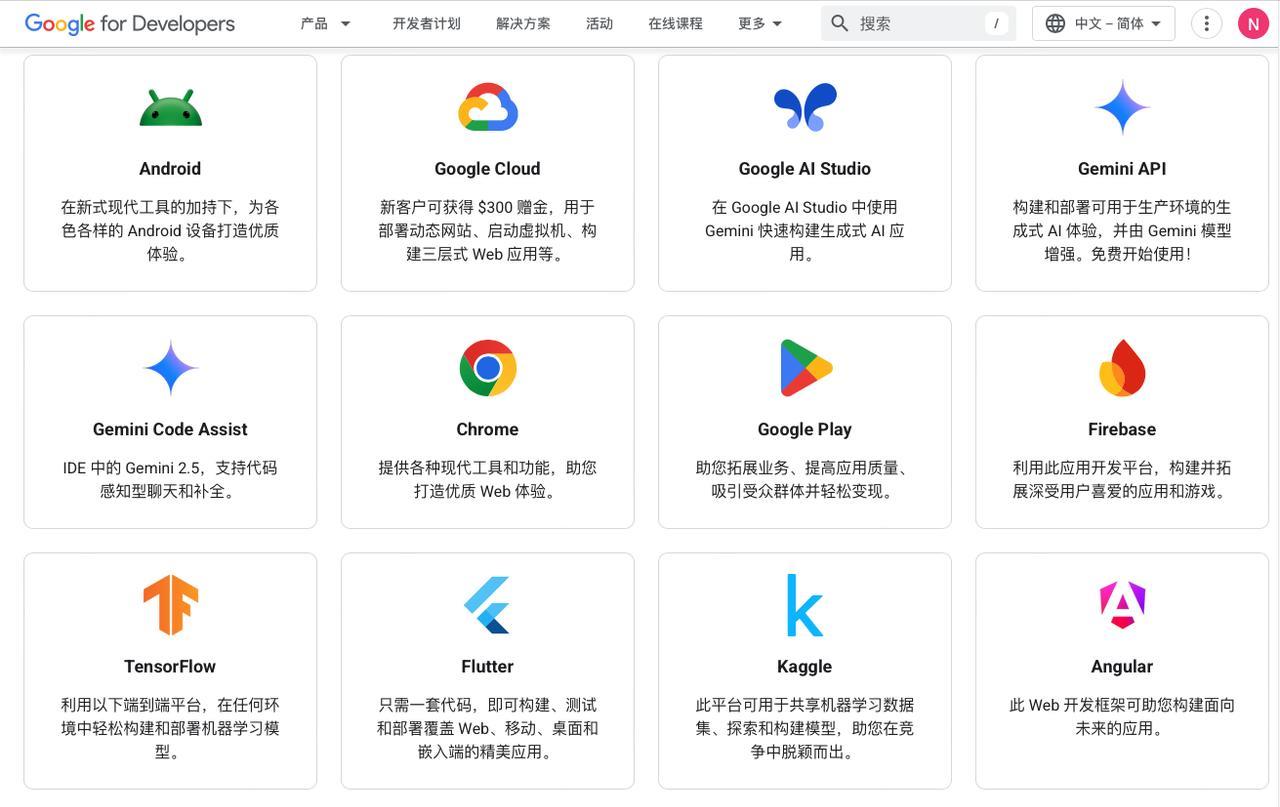The image size is (1280, 807).
Task: Click the Android robot icon
Action: pos(170,107)
